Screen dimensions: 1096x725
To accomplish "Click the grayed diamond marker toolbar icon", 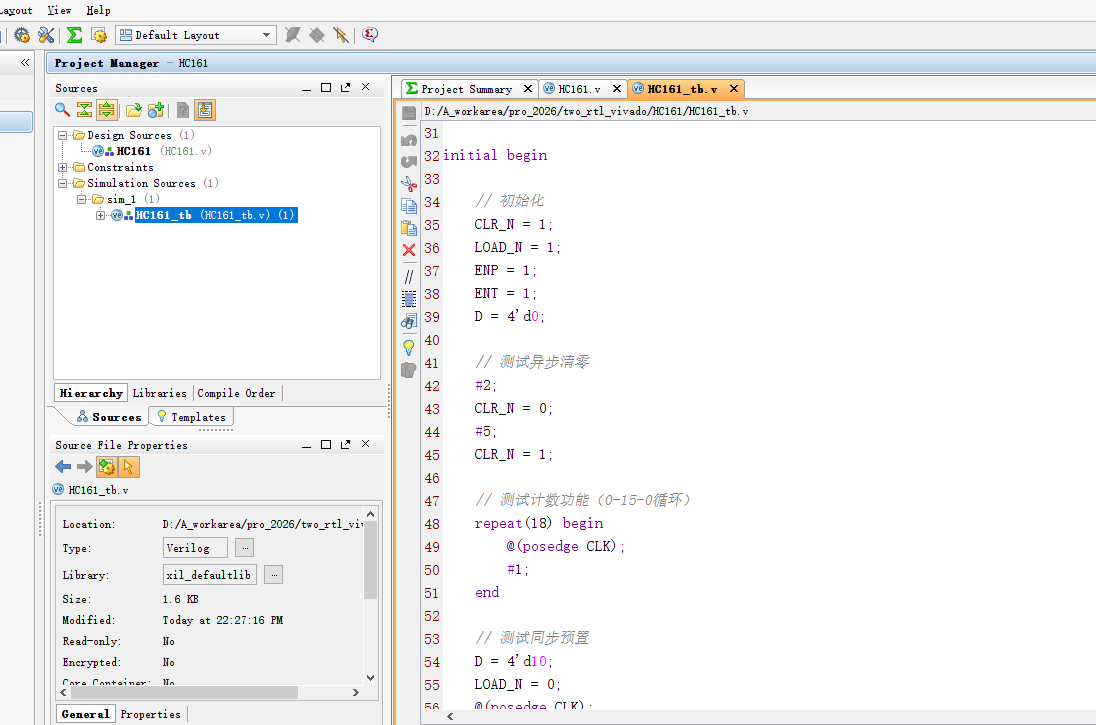I will (x=317, y=35).
